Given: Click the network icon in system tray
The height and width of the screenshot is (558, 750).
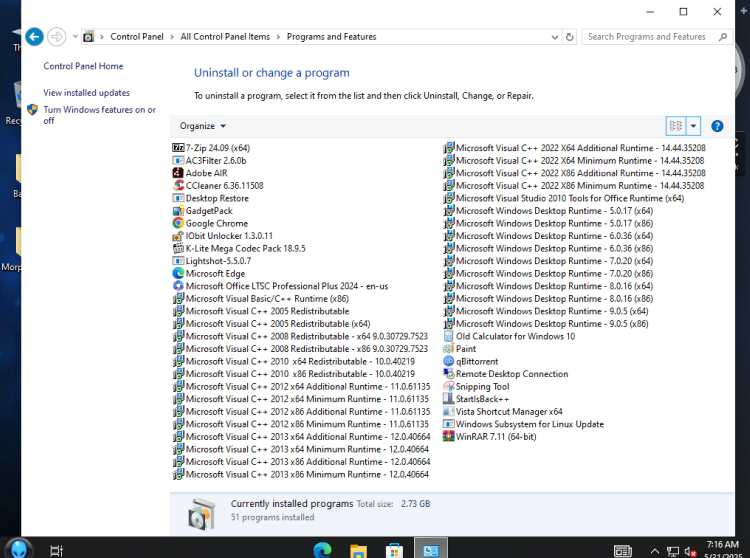Looking at the screenshot, I should click(673, 552).
